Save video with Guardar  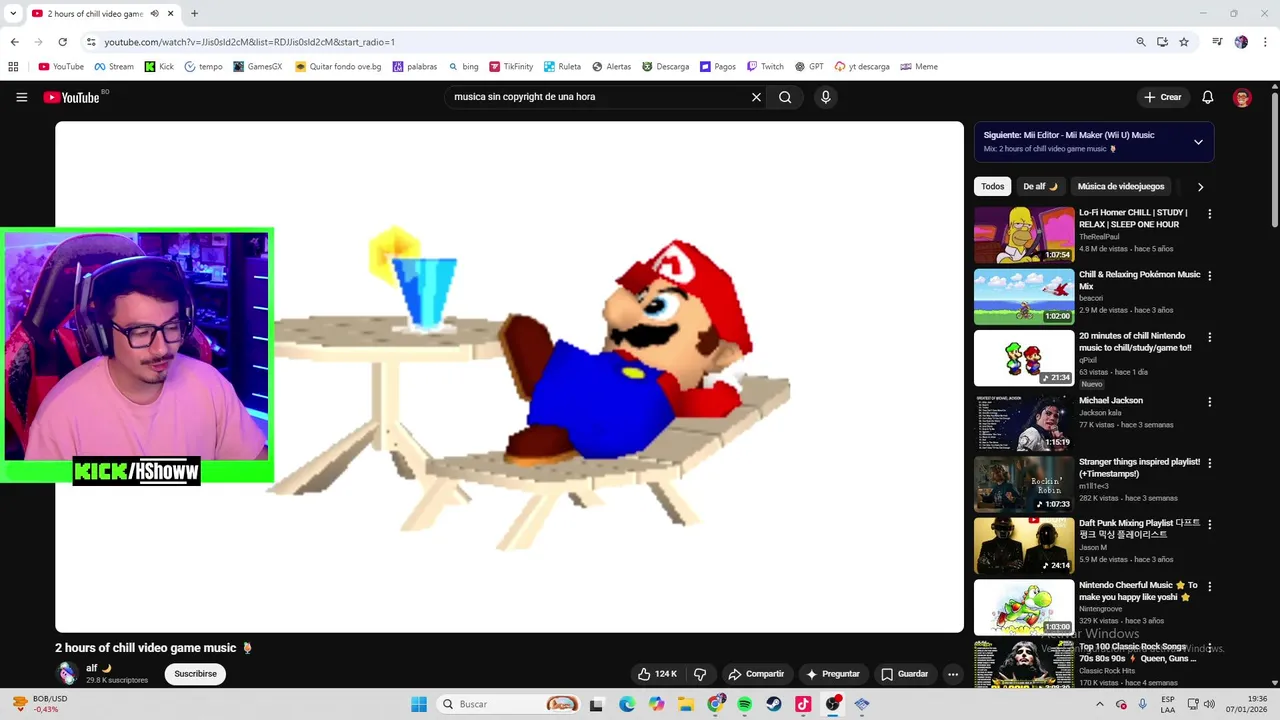pyautogui.click(x=904, y=674)
